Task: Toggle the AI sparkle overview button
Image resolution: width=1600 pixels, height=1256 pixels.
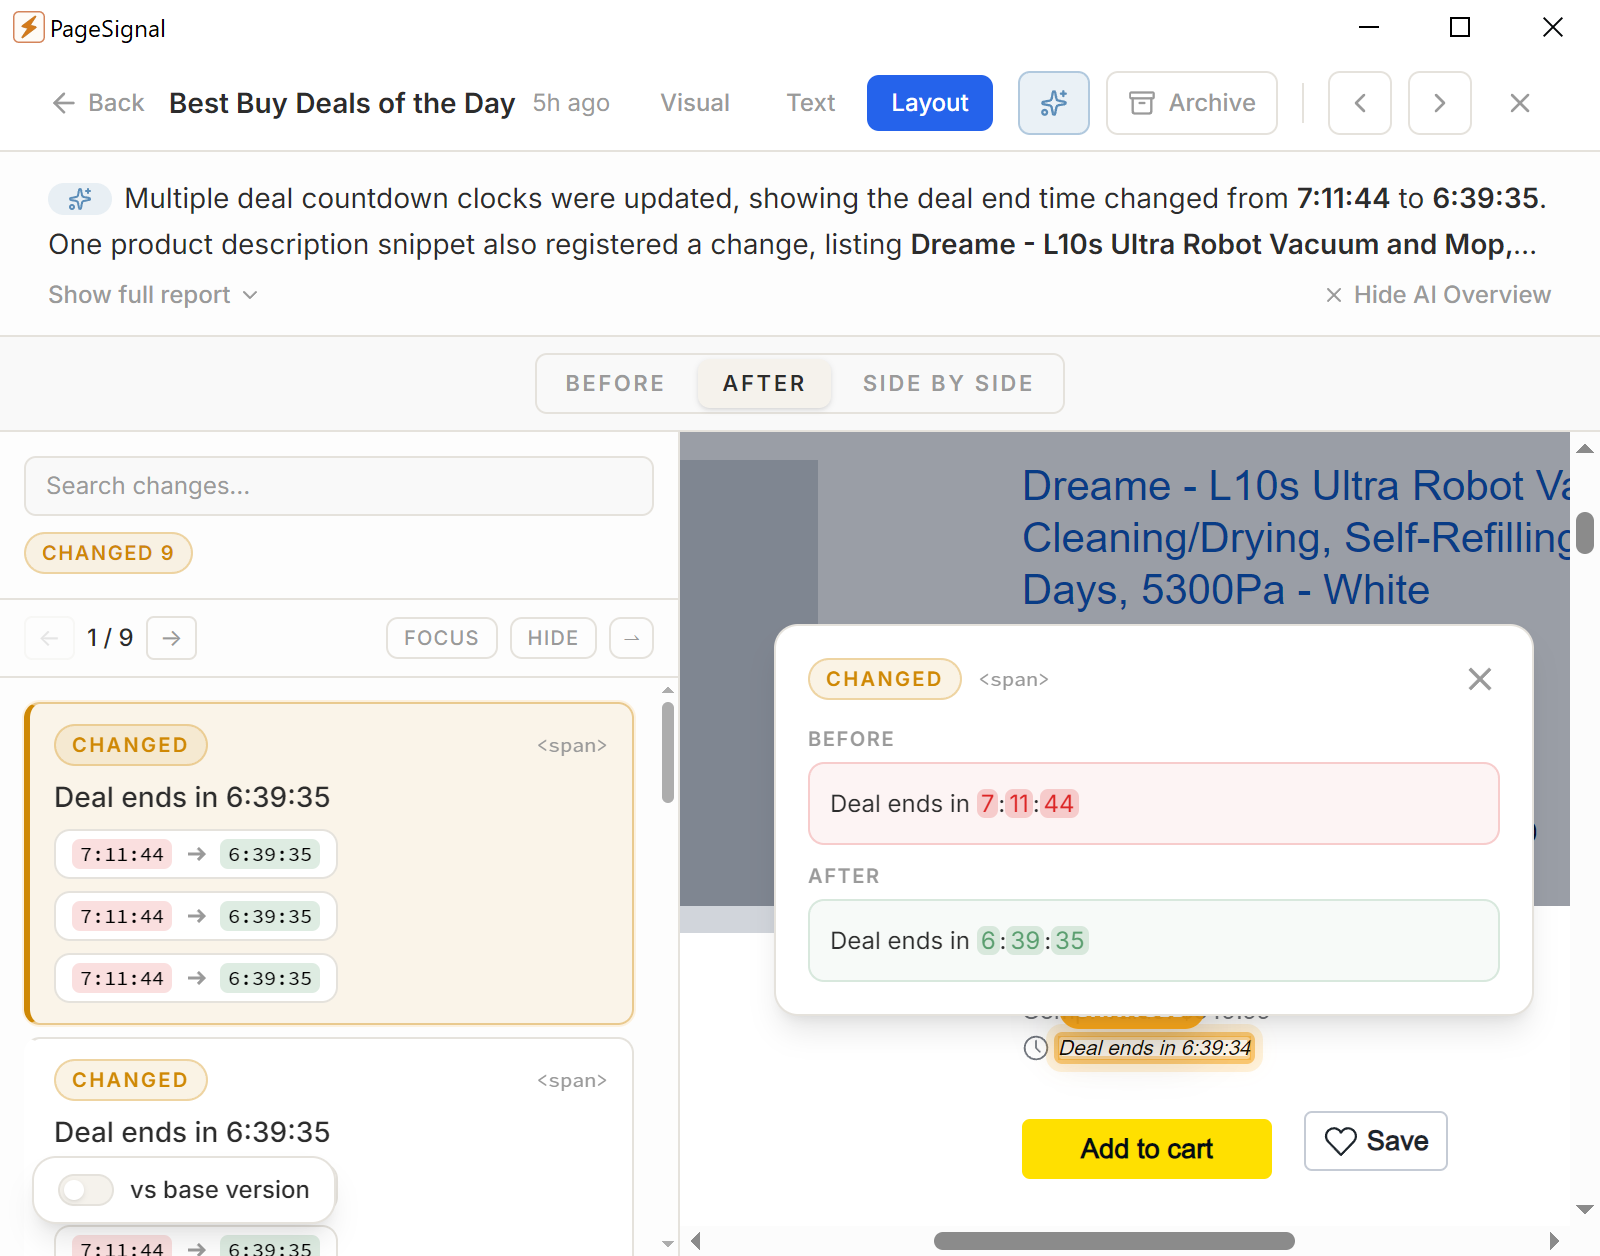Action: pos(1054,103)
